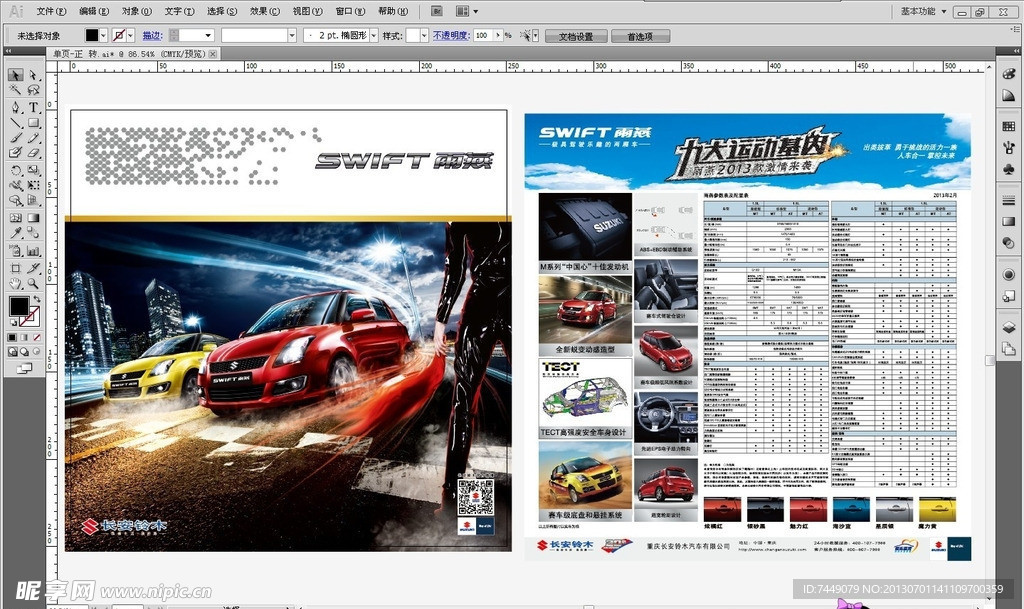The width and height of the screenshot is (1024, 609).
Task: Open the 文件(F) menu
Action: pyautogui.click(x=50, y=11)
